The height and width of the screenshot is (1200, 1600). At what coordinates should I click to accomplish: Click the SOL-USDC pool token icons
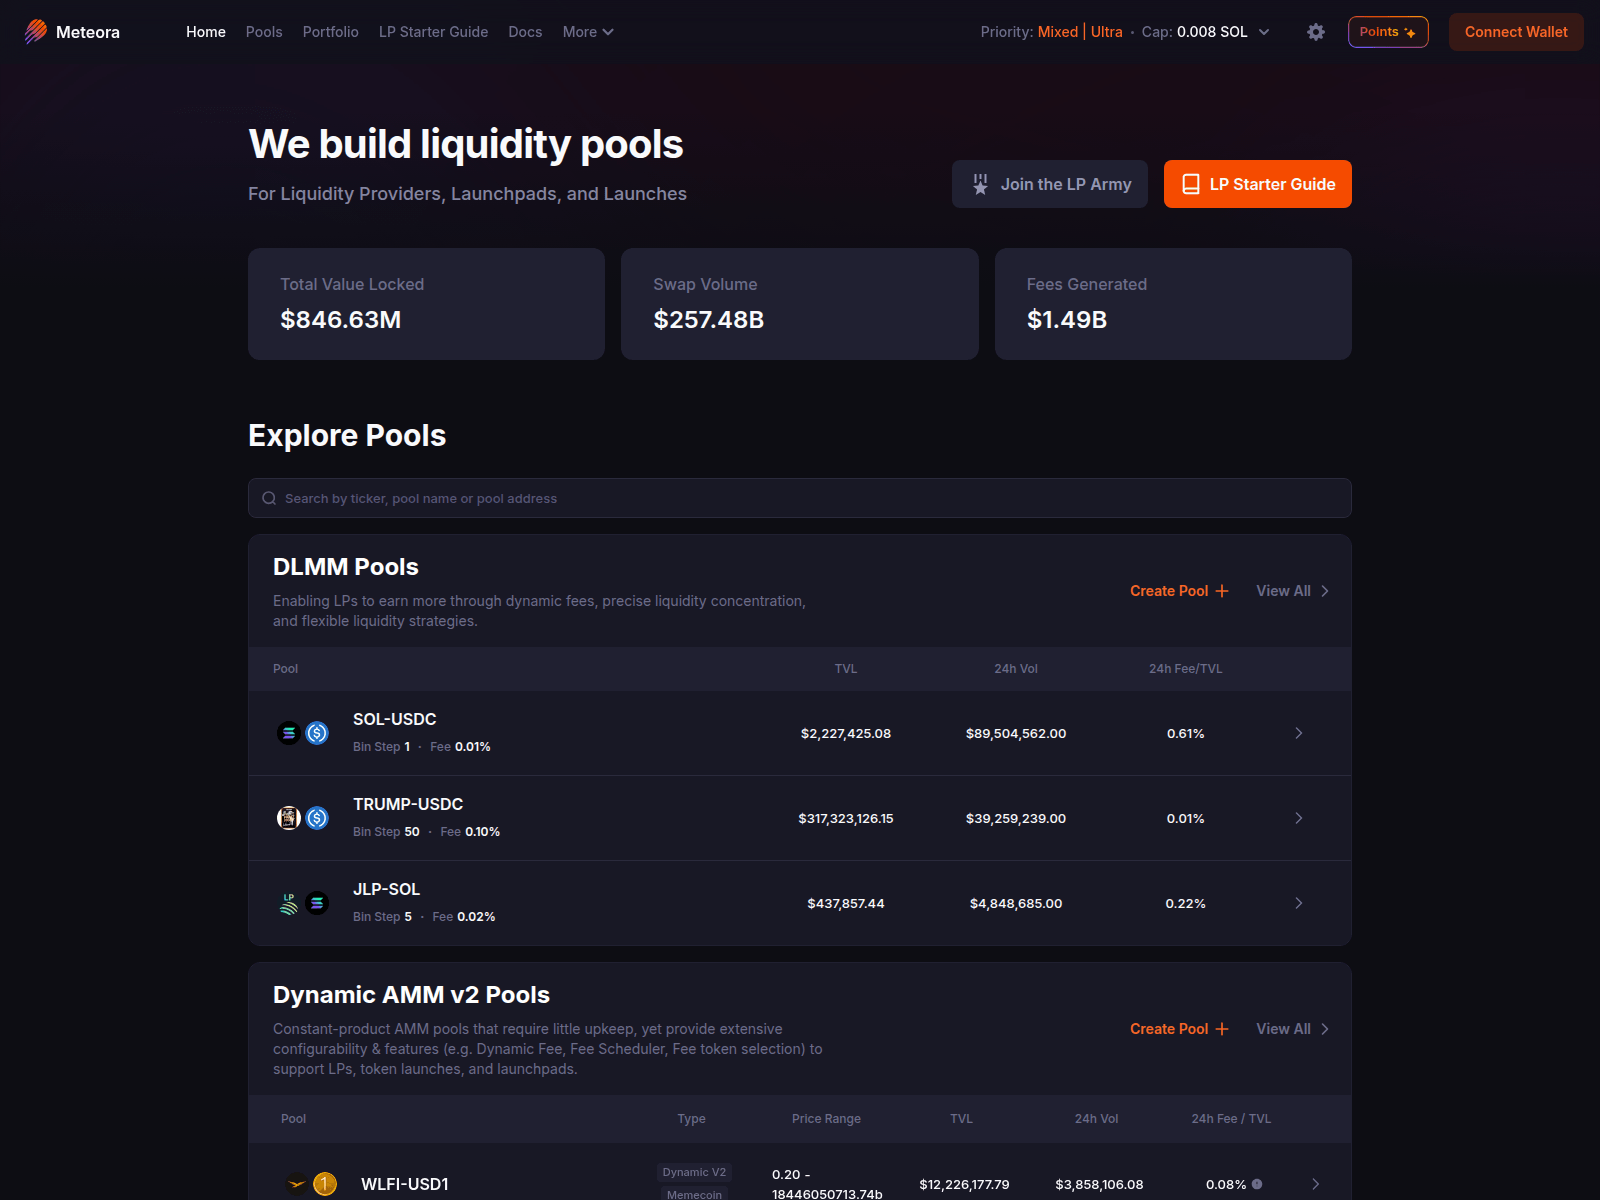tap(303, 733)
